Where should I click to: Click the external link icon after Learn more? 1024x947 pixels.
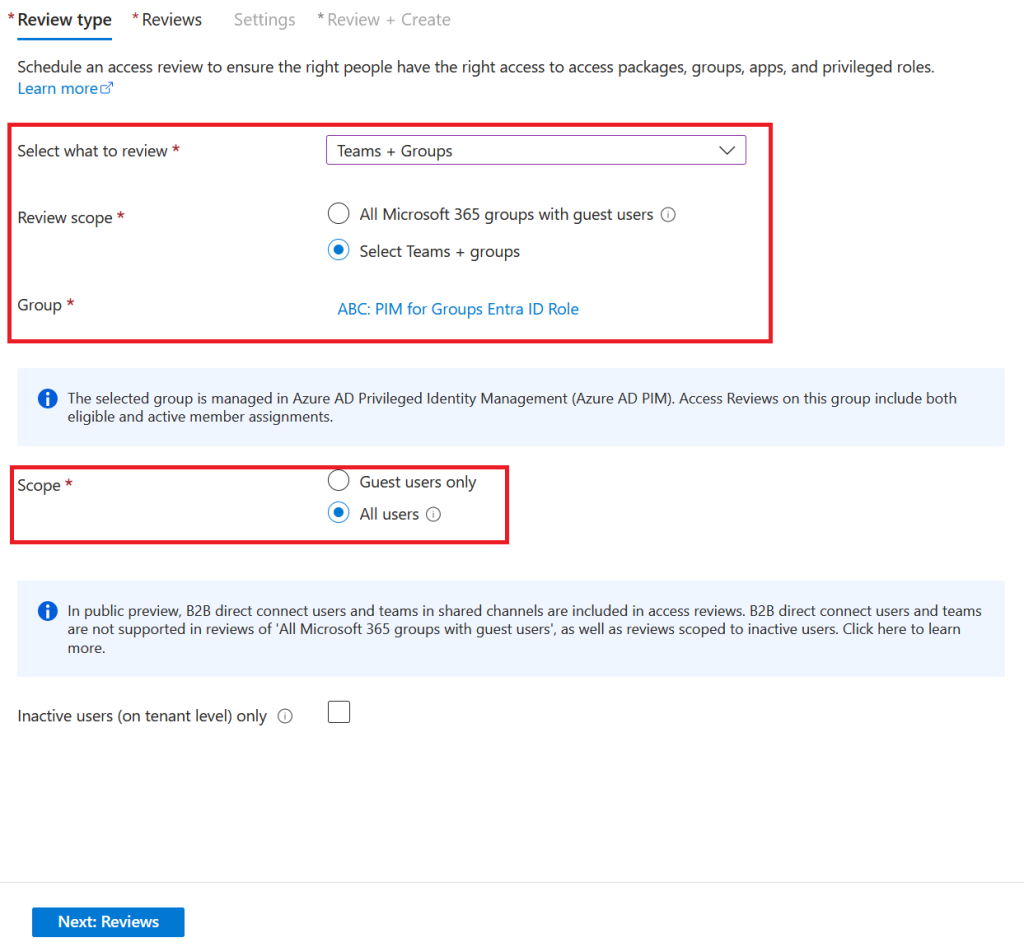click(107, 89)
